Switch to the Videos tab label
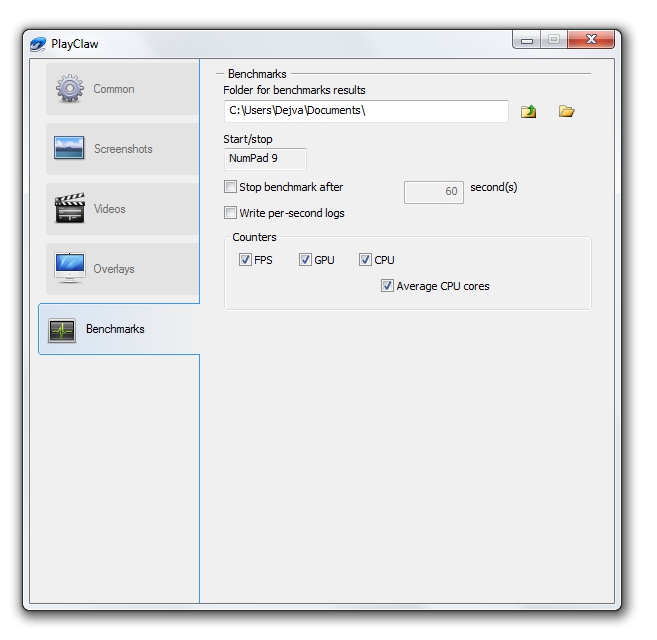657x640 pixels. point(110,209)
